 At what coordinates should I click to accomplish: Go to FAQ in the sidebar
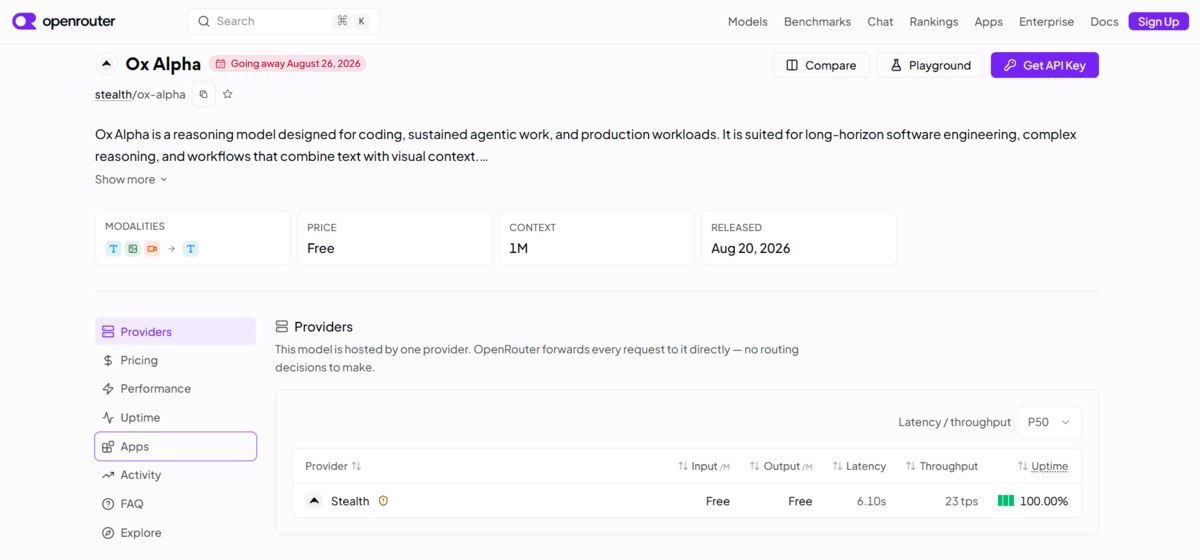click(x=175, y=504)
